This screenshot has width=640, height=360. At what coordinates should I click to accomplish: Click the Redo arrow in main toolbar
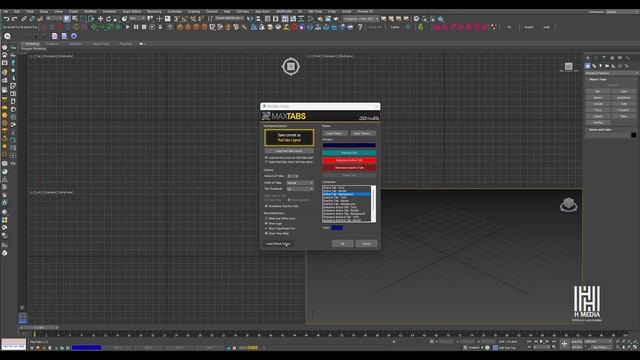(x=14, y=19)
